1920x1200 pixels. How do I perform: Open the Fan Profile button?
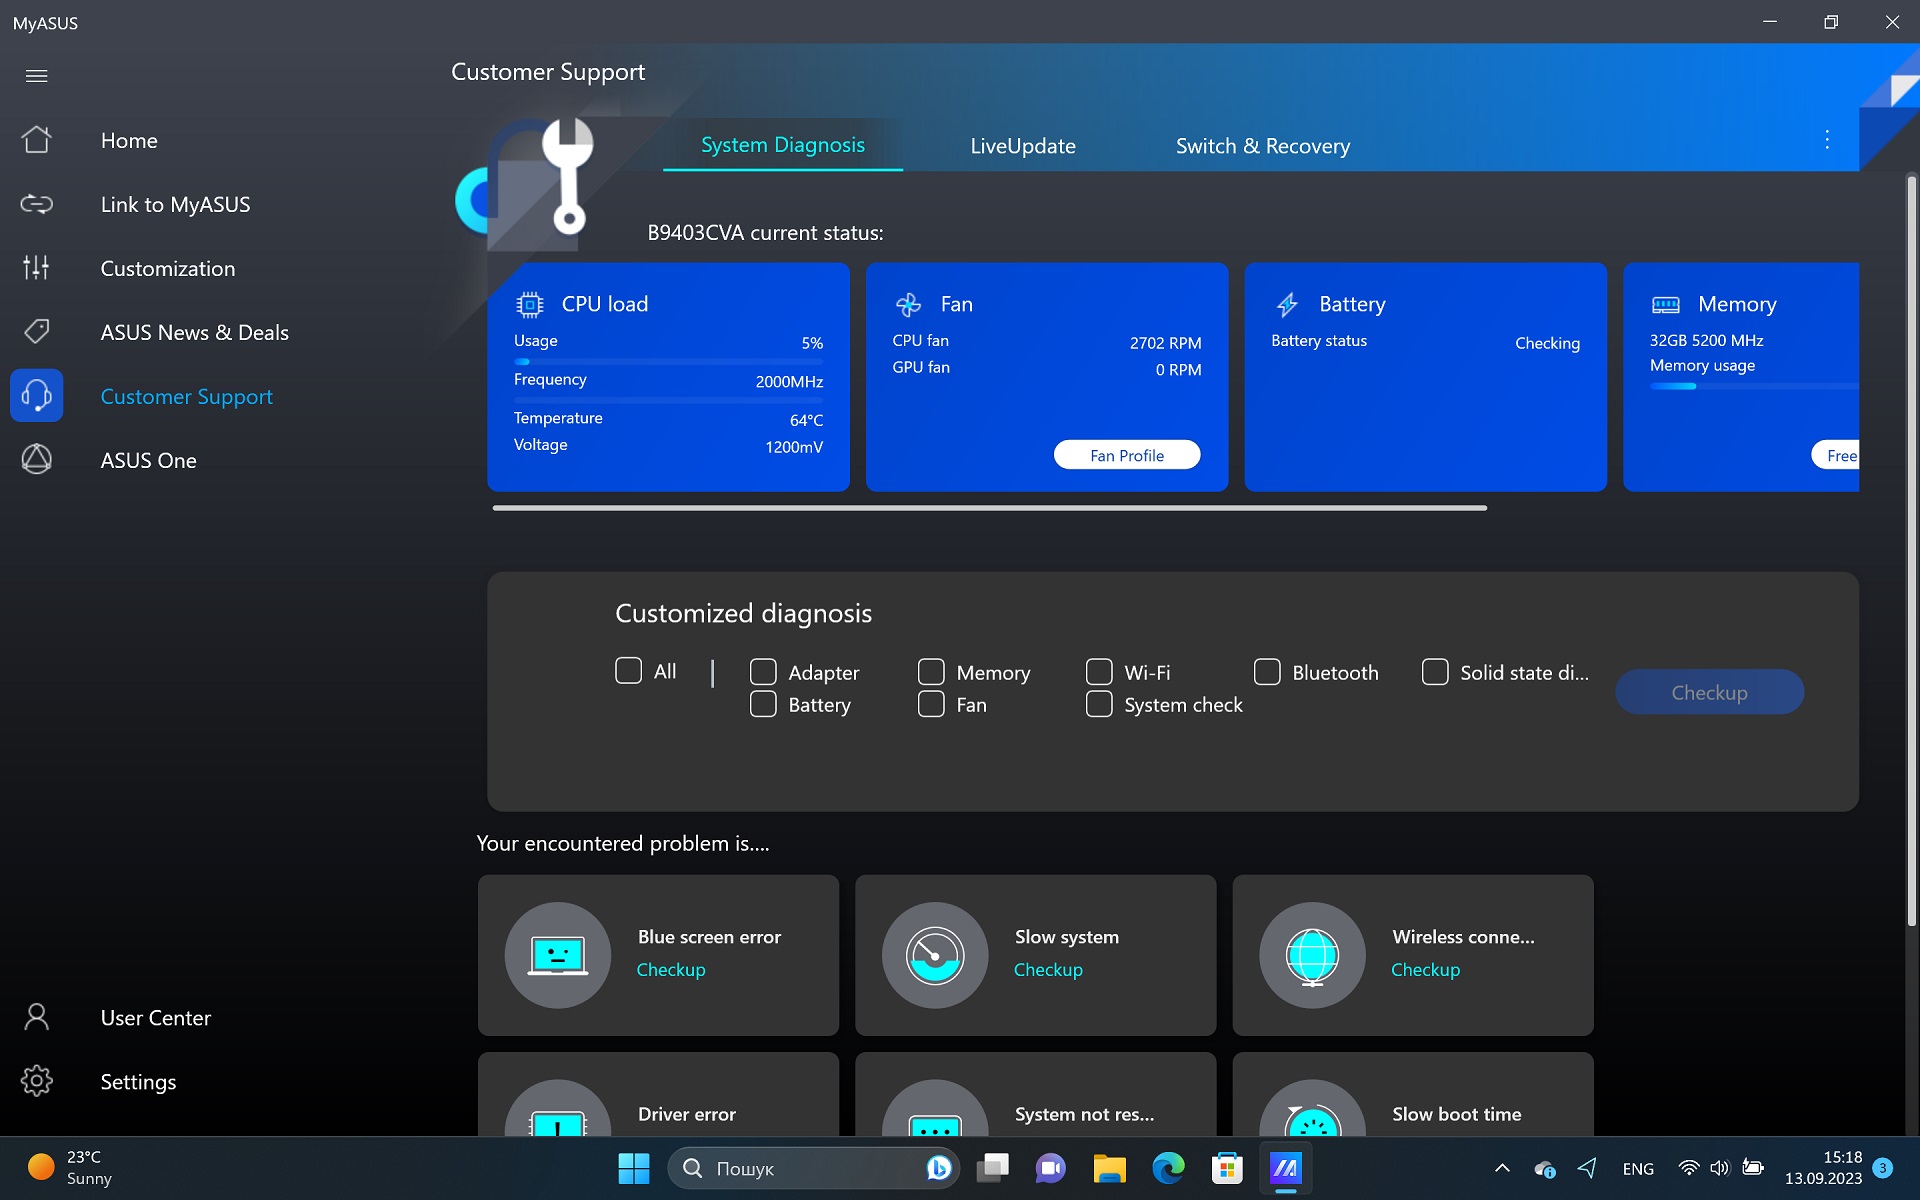tap(1127, 455)
